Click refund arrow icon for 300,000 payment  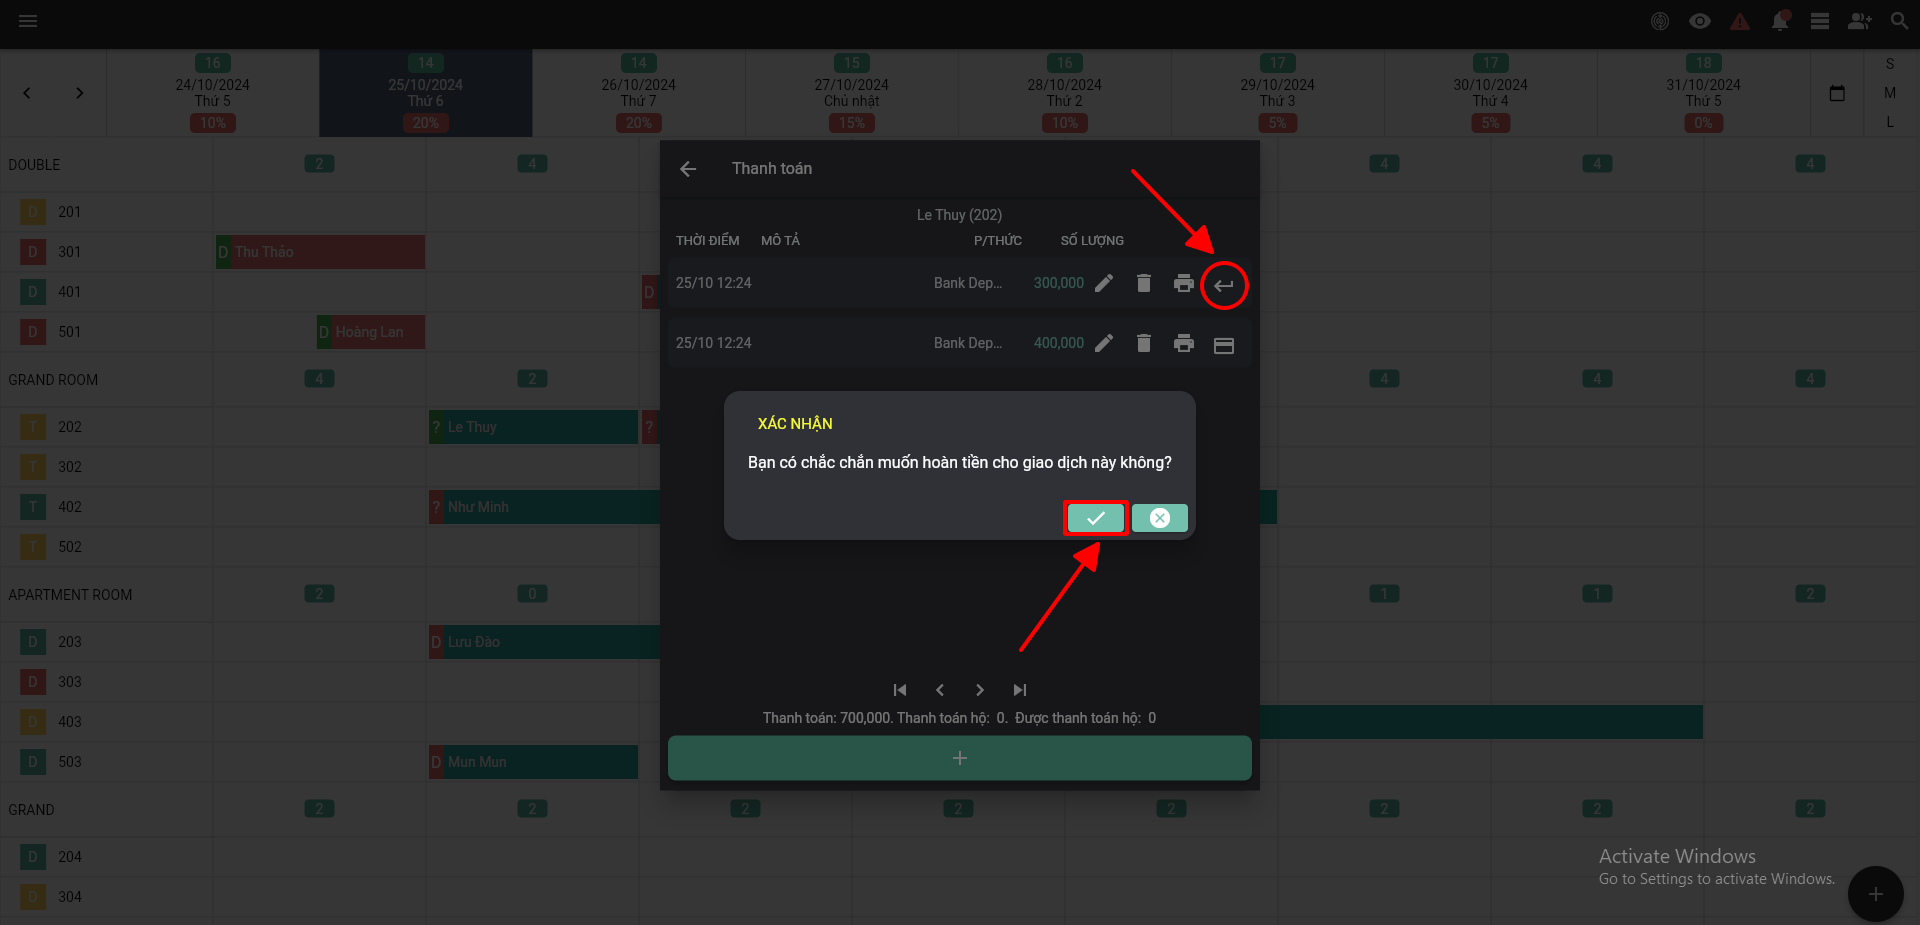tap(1224, 285)
